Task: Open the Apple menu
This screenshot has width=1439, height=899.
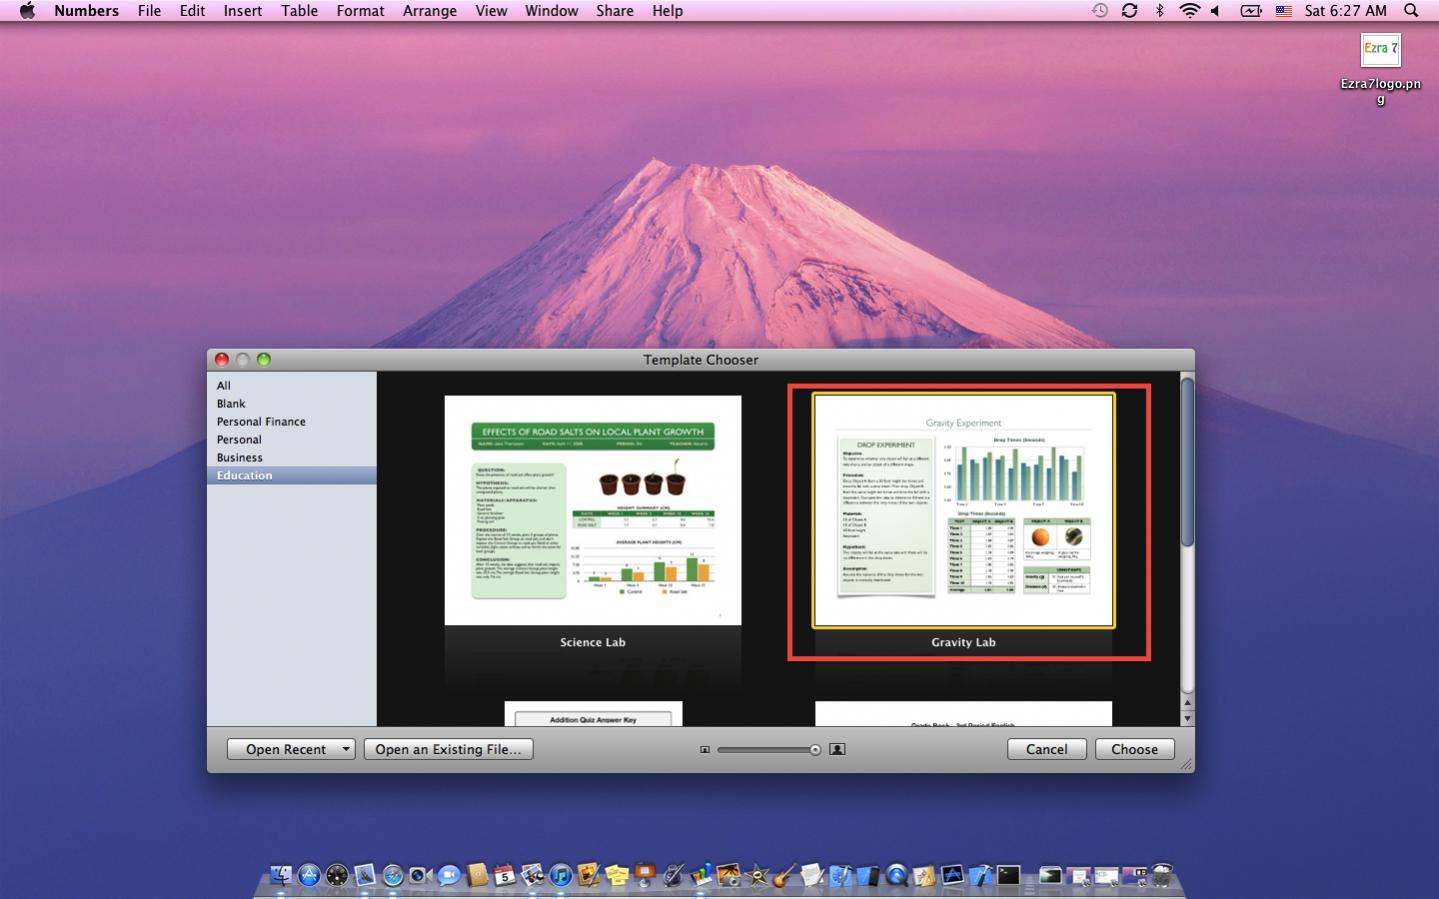Action: (x=27, y=10)
